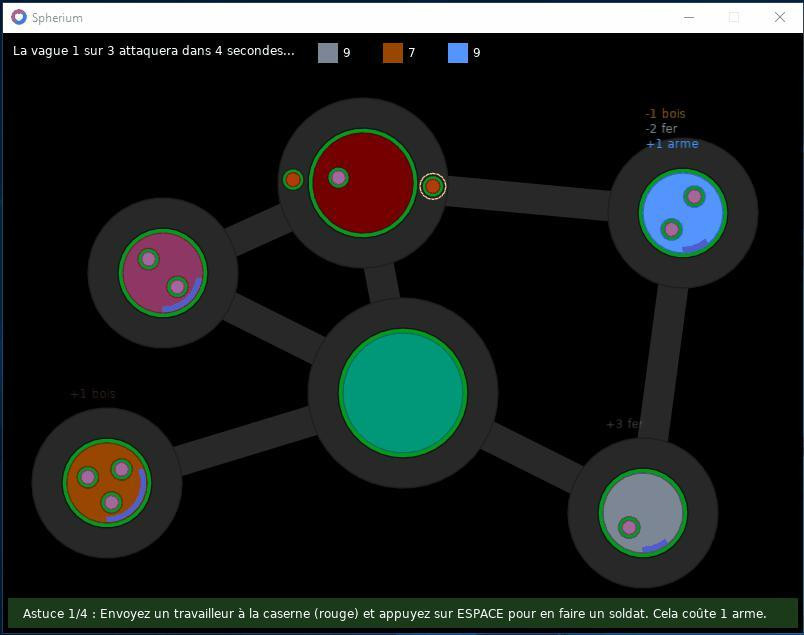Click the faded '+3 fer' label
Viewport: 804px width, 635px height.
tap(624, 424)
